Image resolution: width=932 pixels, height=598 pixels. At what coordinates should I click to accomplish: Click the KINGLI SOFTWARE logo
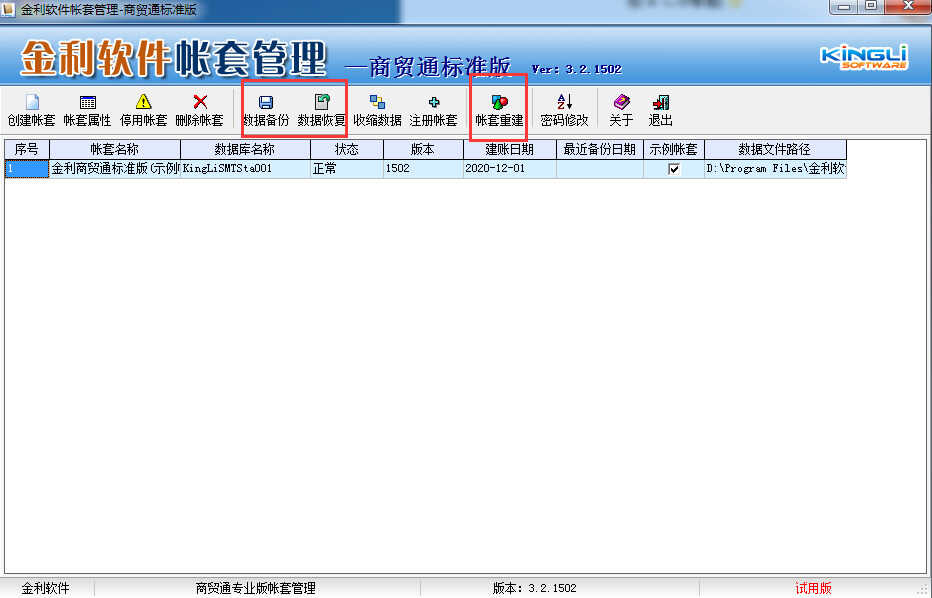tap(864, 57)
